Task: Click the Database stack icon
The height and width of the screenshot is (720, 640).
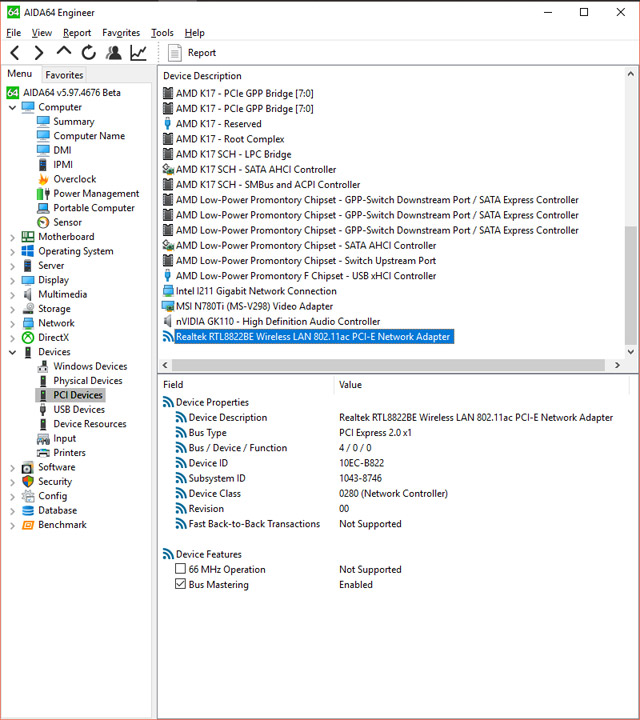Action: [x=28, y=510]
